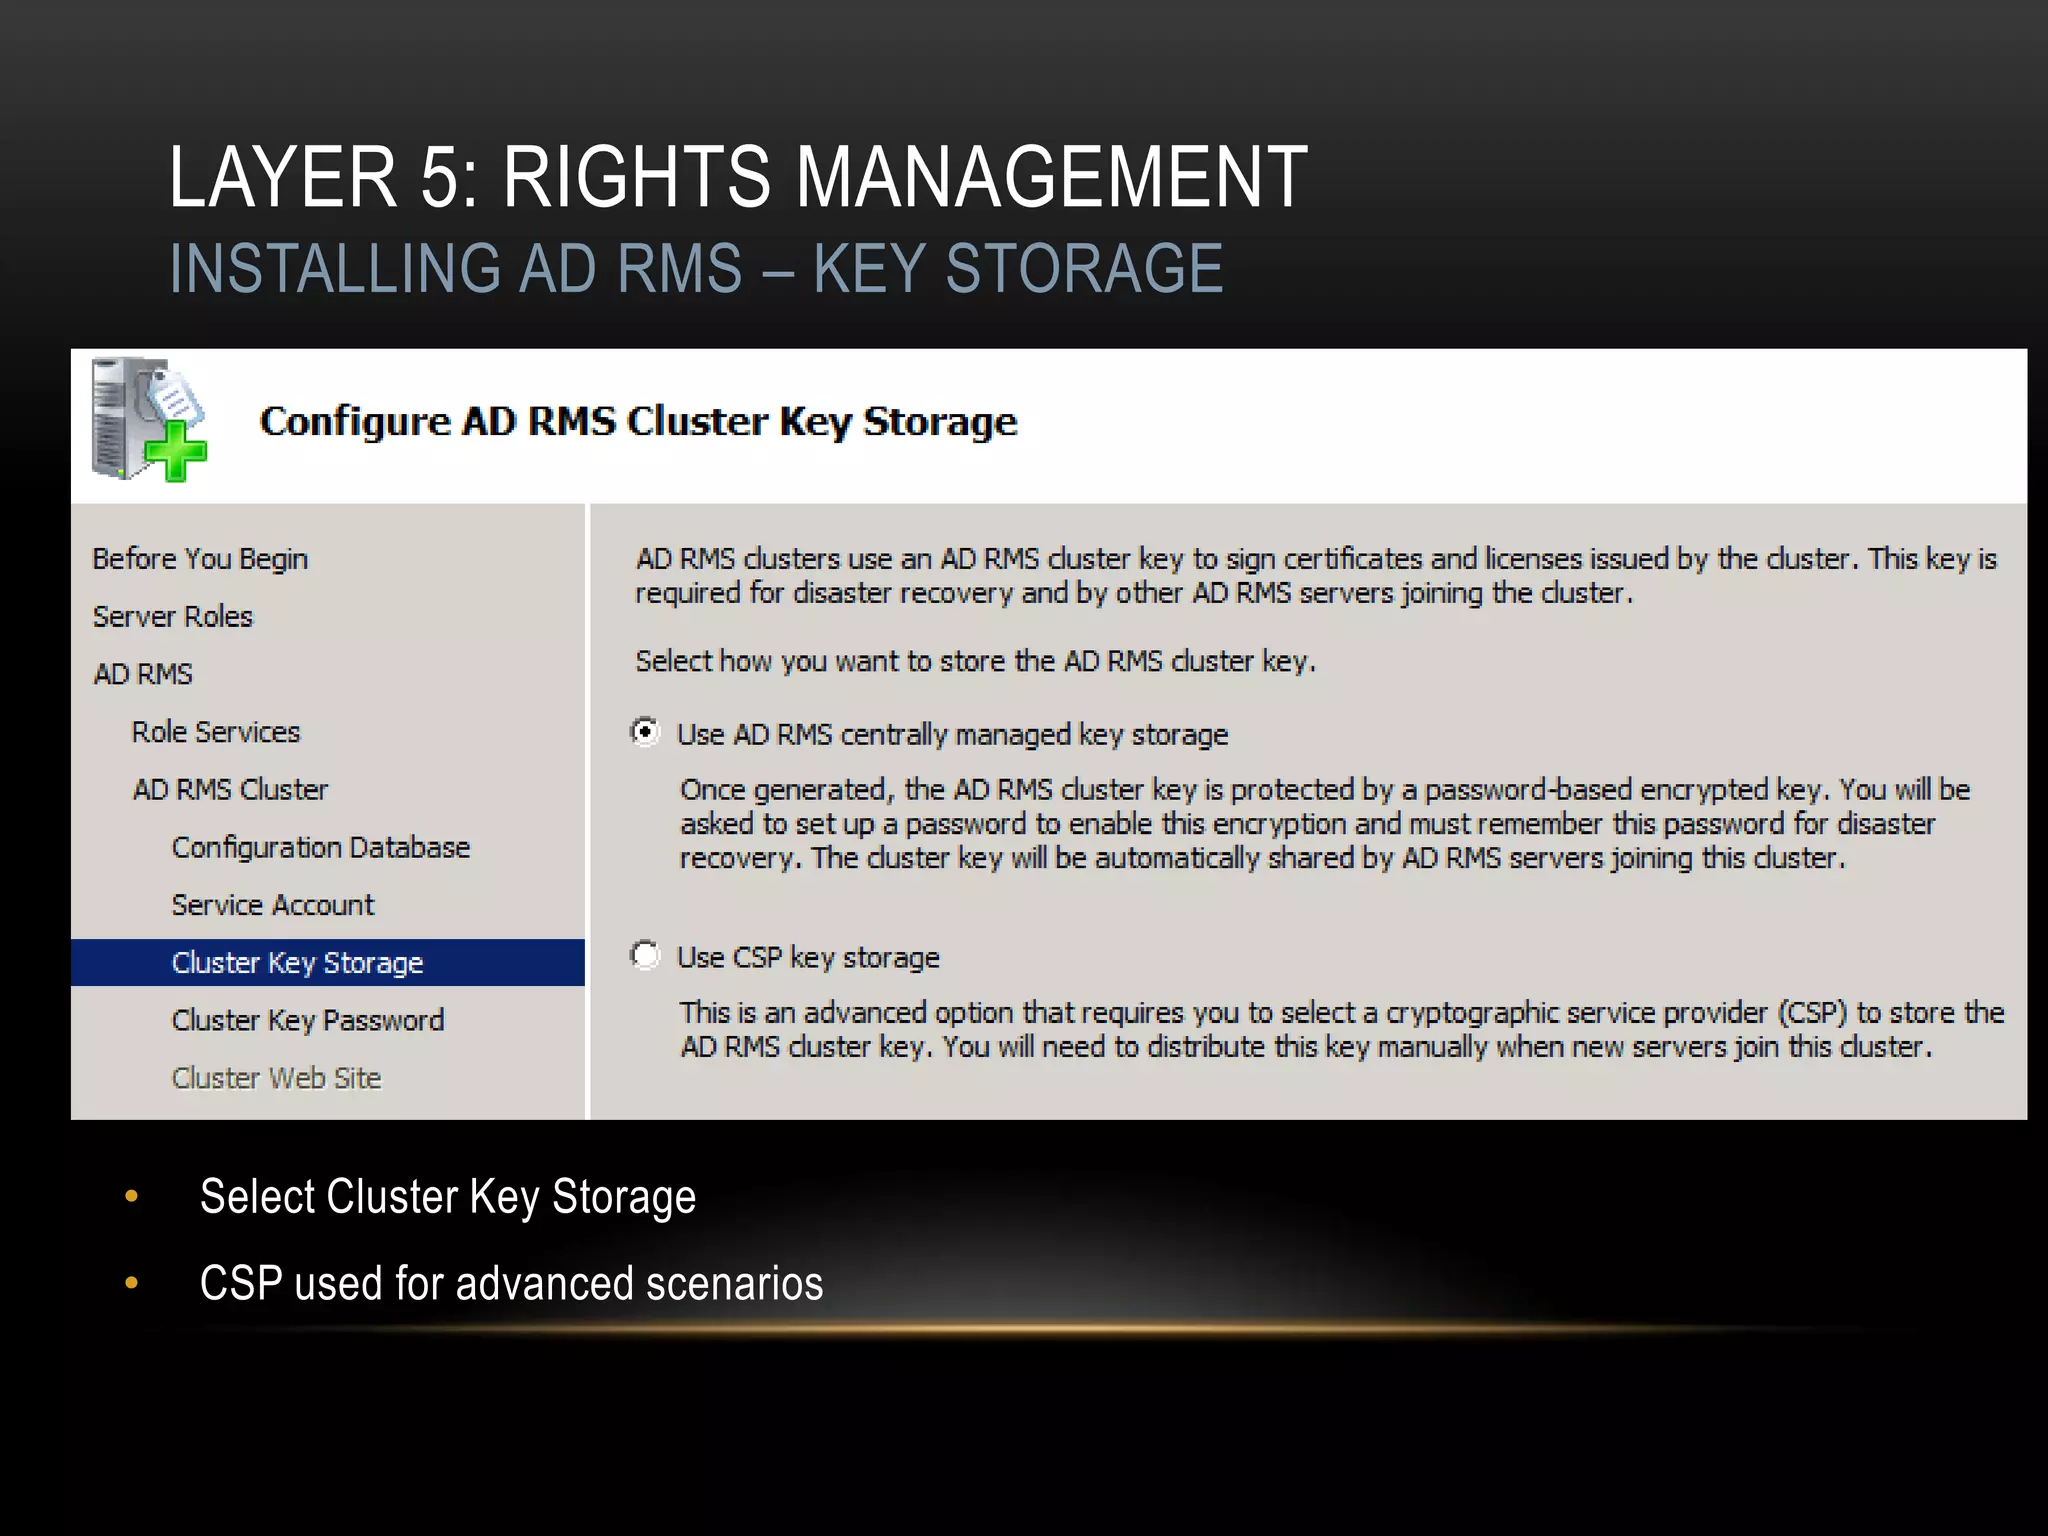The image size is (2048, 1536).
Task: Go to the Server Roles step
Action: click(173, 616)
